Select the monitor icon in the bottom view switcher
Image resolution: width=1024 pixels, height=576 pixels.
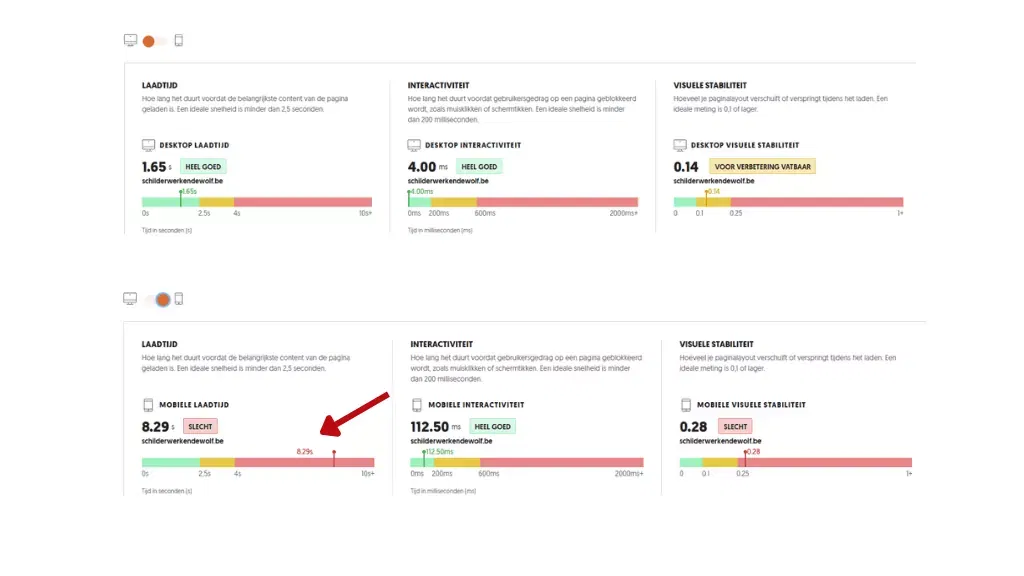pyautogui.click(x=131, y=298)
